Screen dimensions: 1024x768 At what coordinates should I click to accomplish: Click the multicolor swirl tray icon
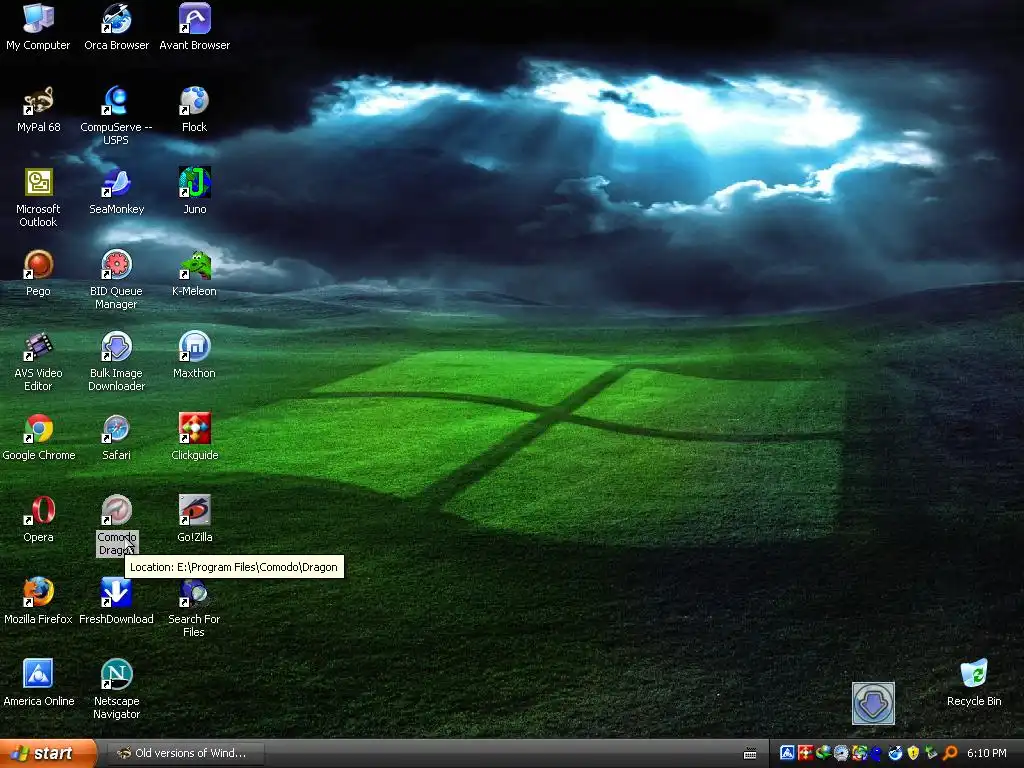(859, 753)
